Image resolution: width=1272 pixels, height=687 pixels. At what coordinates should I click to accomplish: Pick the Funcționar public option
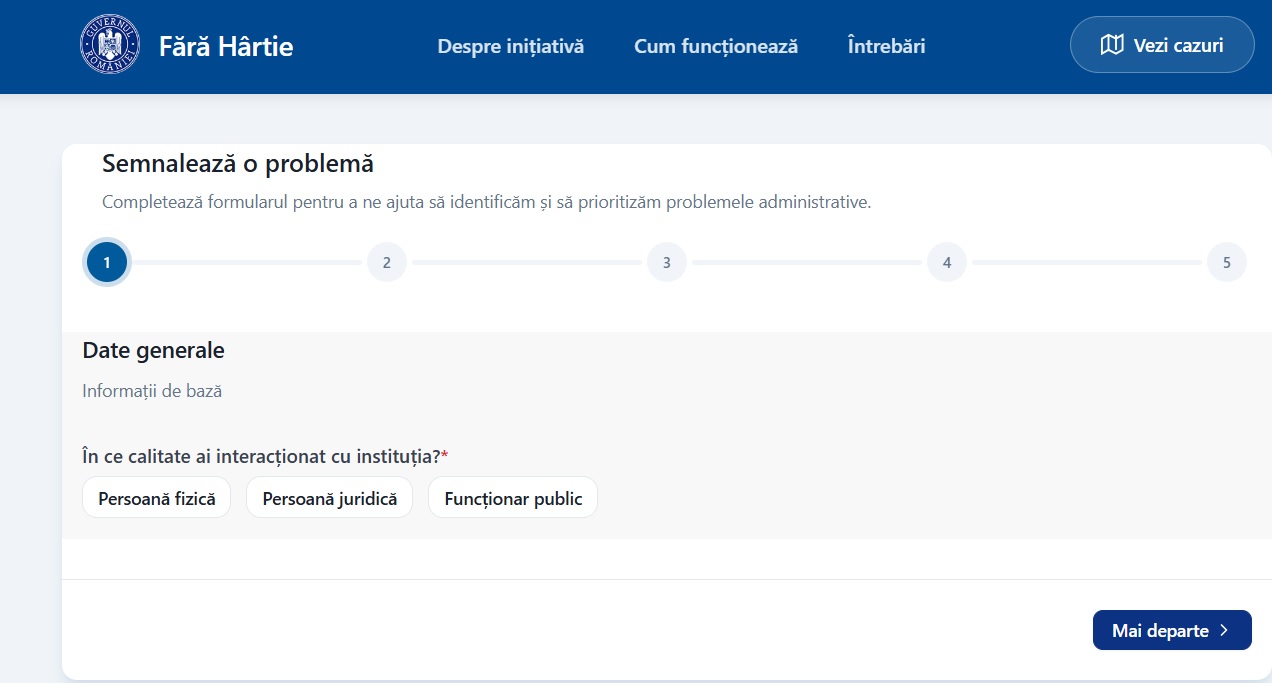(x=513, y=498)
